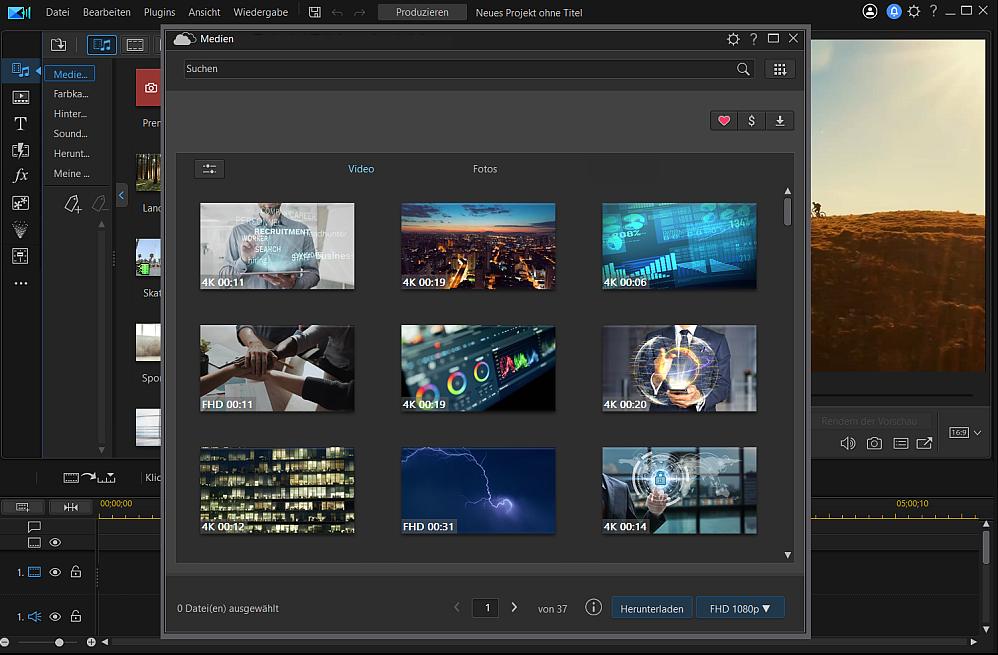Adjust preview volume speaker icon
Image resolution: width=998 pixels, height=655 pixels.
pos(848,443)
